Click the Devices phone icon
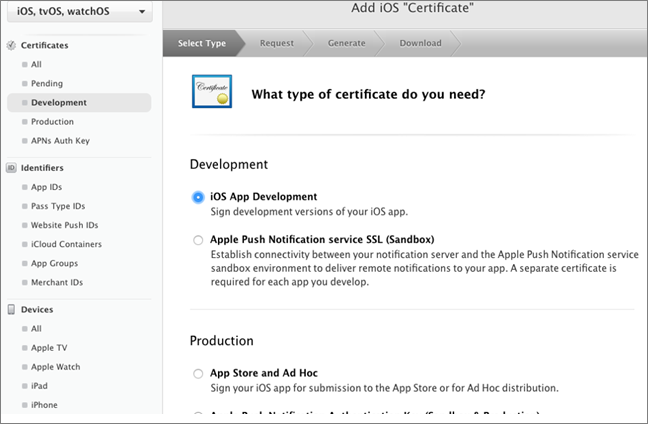This screenshot has height=424, width=648. (x=11, y=310)
